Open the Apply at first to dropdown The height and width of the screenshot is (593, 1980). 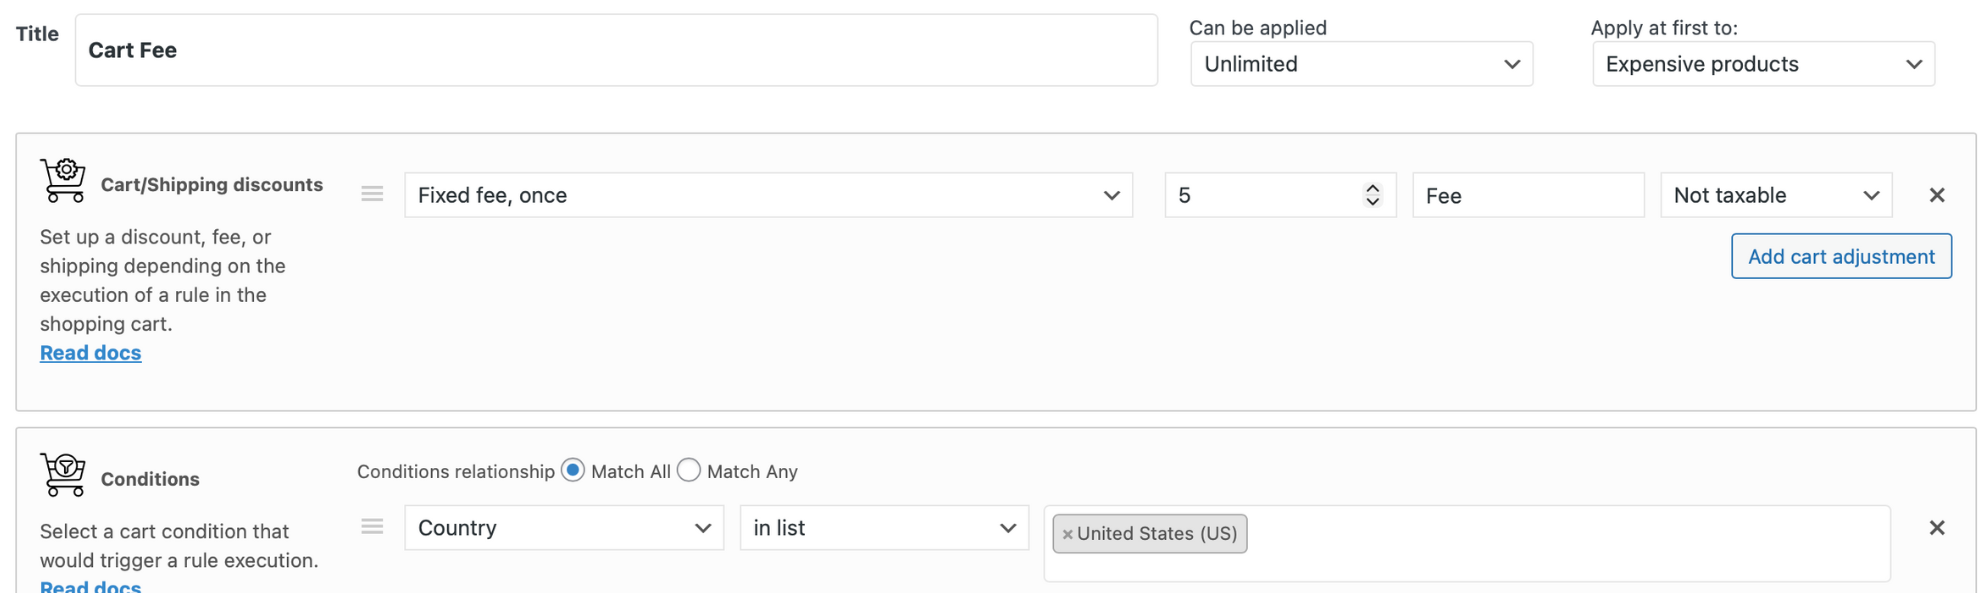point(1763,64)
